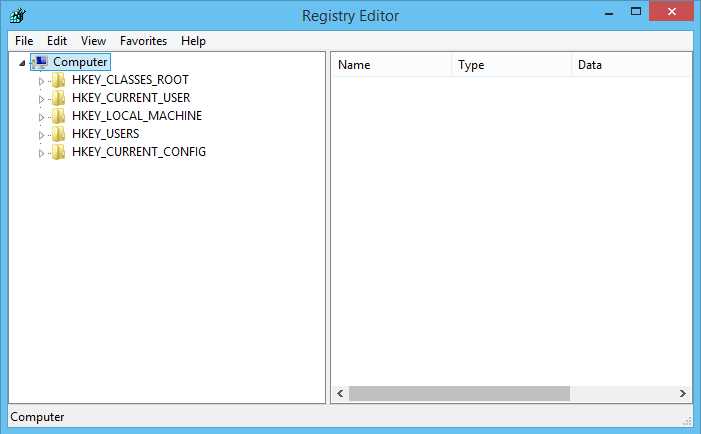
Task: Click the HKEY_LOCAL_MACHINE folder icon
Action: [x=59, y=116]
